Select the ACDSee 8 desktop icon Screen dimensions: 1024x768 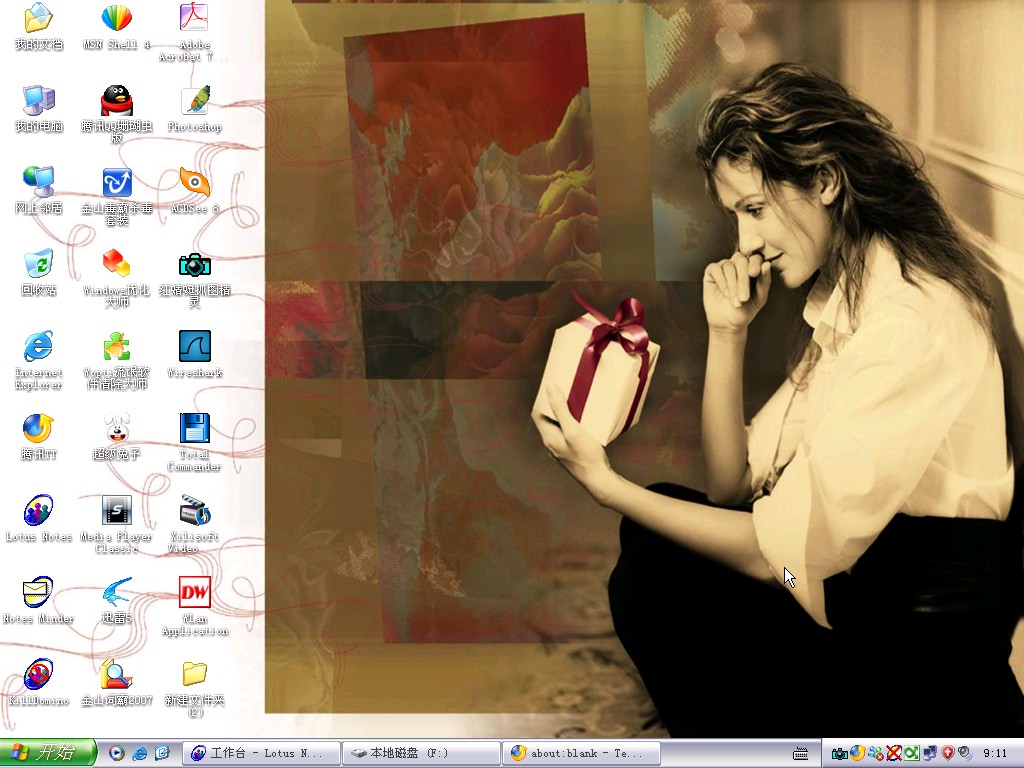click(x=195, y=190)
